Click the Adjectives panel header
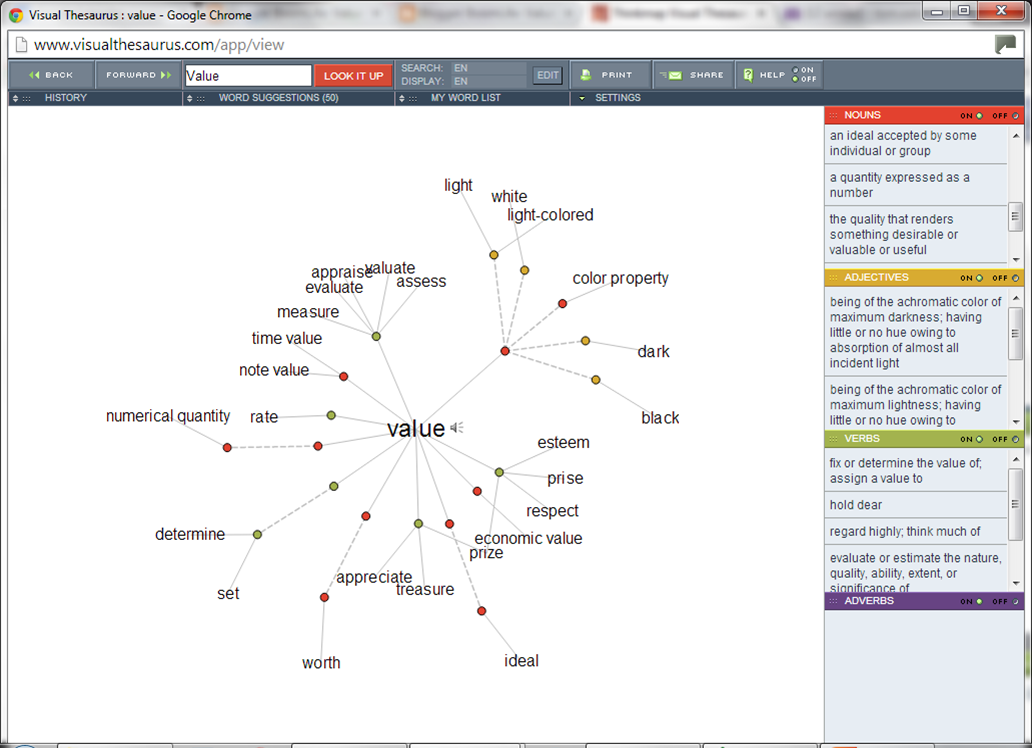This screenshot has width=1032, height=748. click(923, 277)
